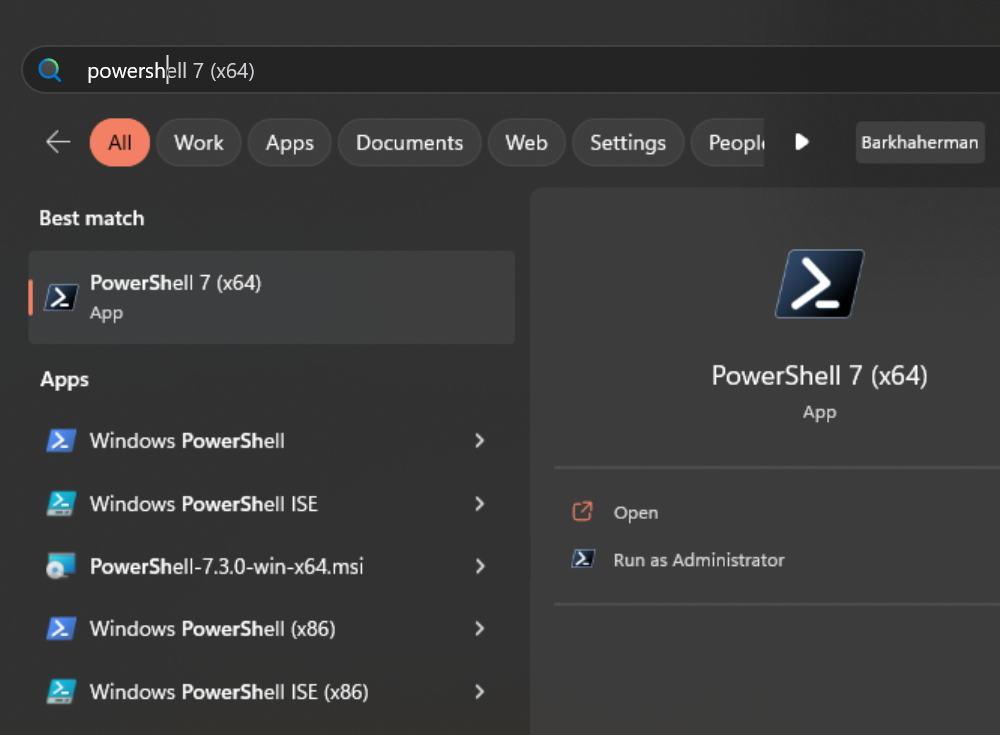Switch to the Web filter tab
Viewport: 1000px width, 735px height.
[526, 142]
